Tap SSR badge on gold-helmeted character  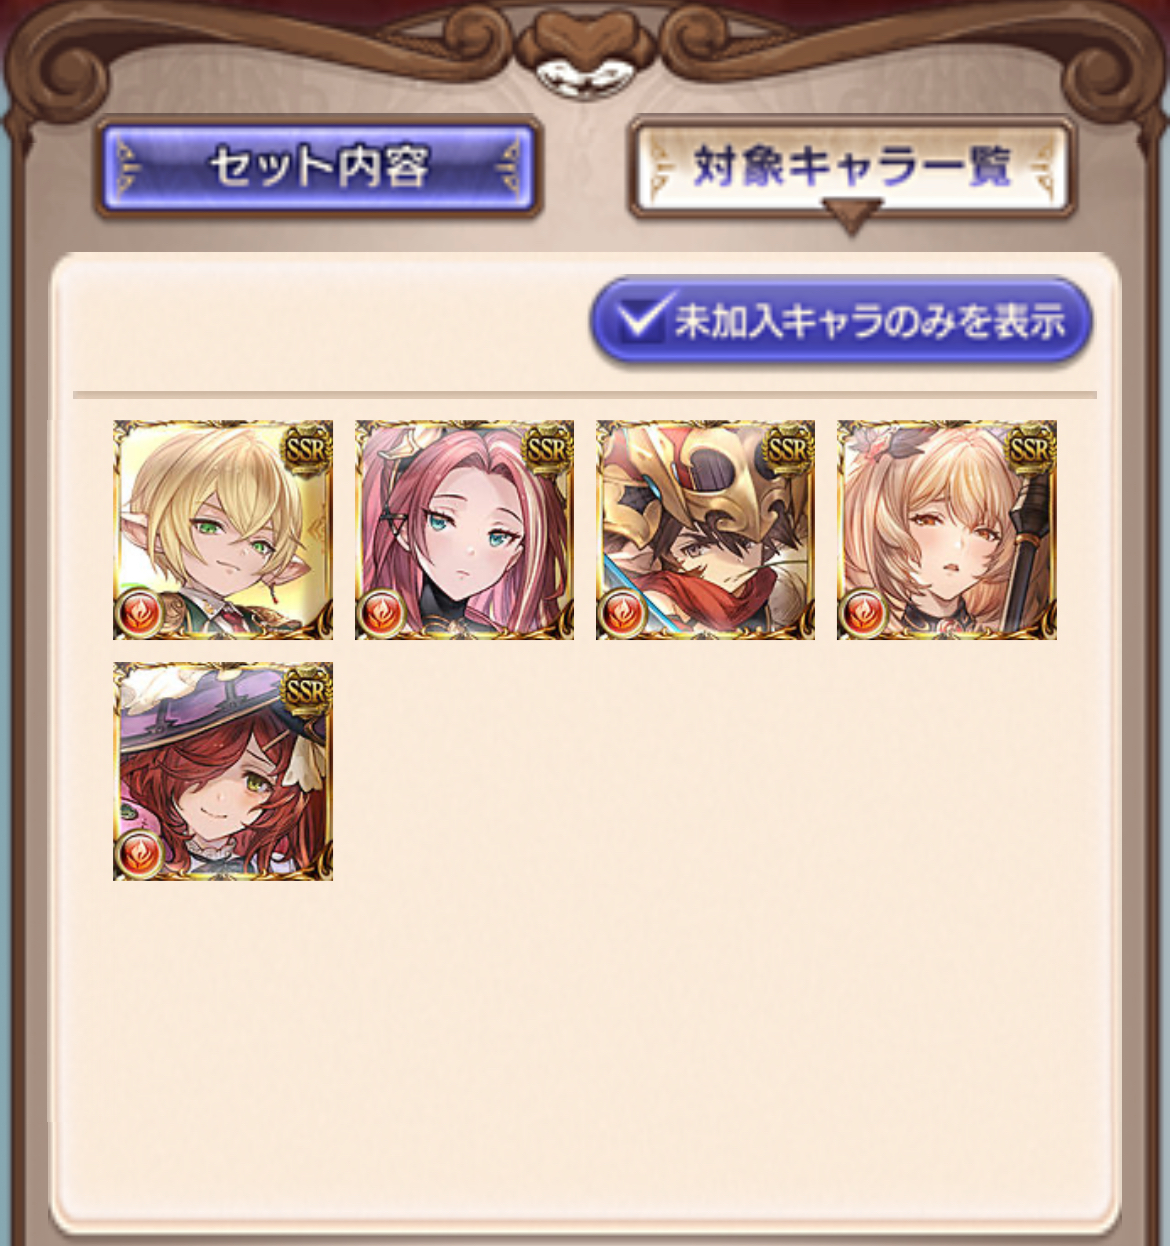[x=787, y=449]
